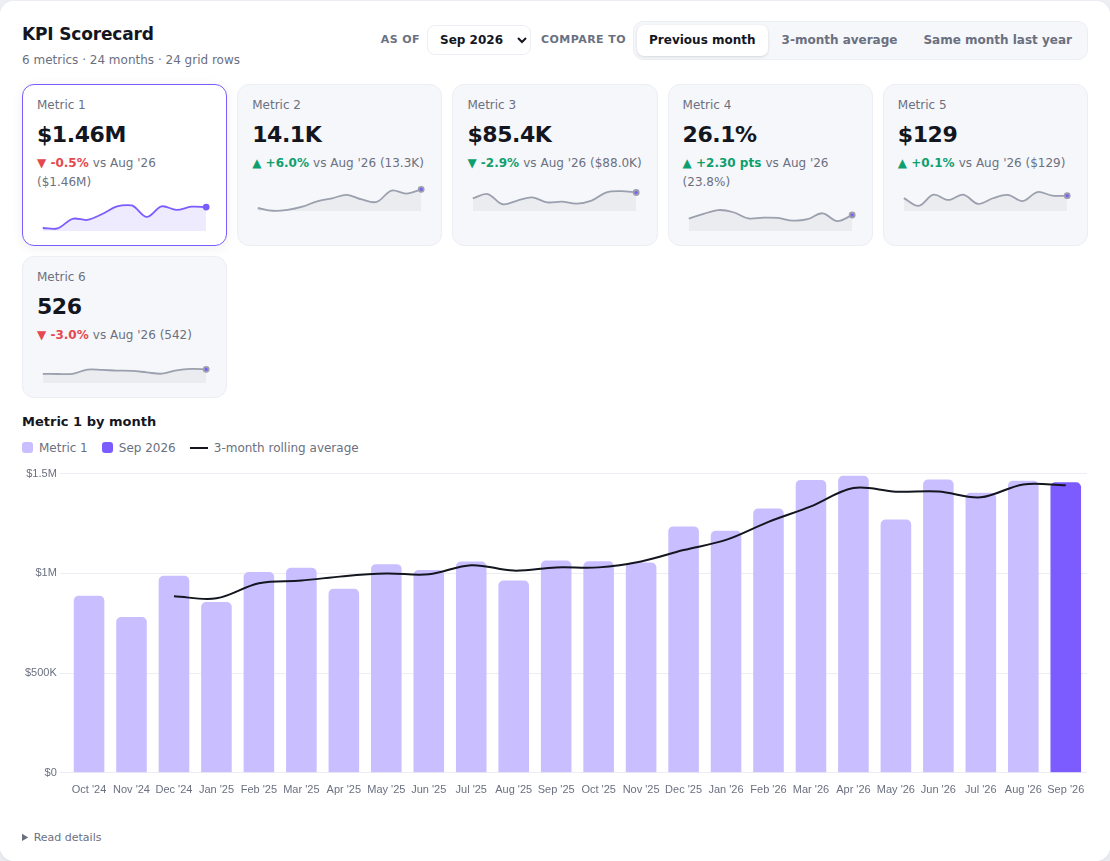This screenshot has width=1110, height=861.
Task: Select the Metric 4 card showing 26.1%
Action: pos(770,165)
